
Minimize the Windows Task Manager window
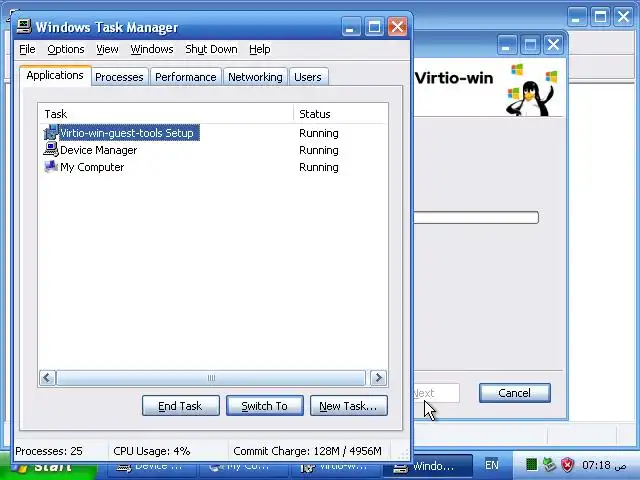[351, 27]
